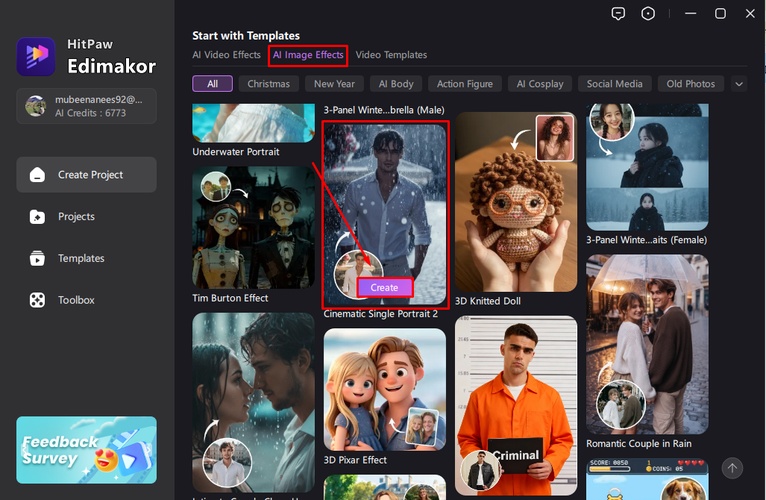The width and height of the screenshot is (766, 500).
Task: Select the AI Image Effects tab
Action: coord(308,55)
